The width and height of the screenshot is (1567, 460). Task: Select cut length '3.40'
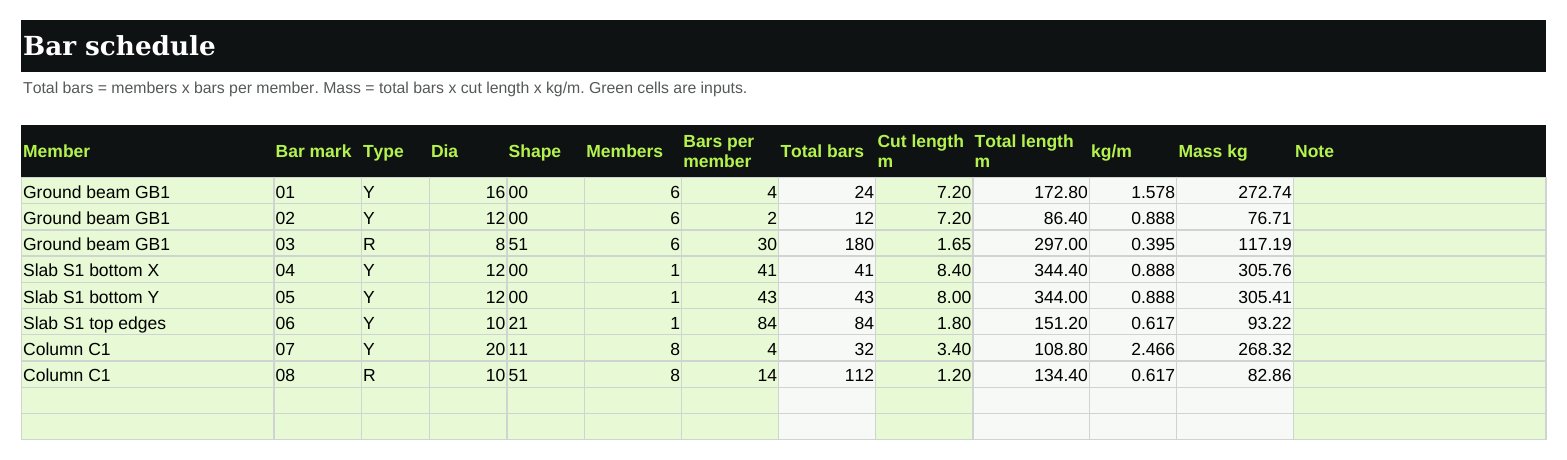click(x=924, y=348)
